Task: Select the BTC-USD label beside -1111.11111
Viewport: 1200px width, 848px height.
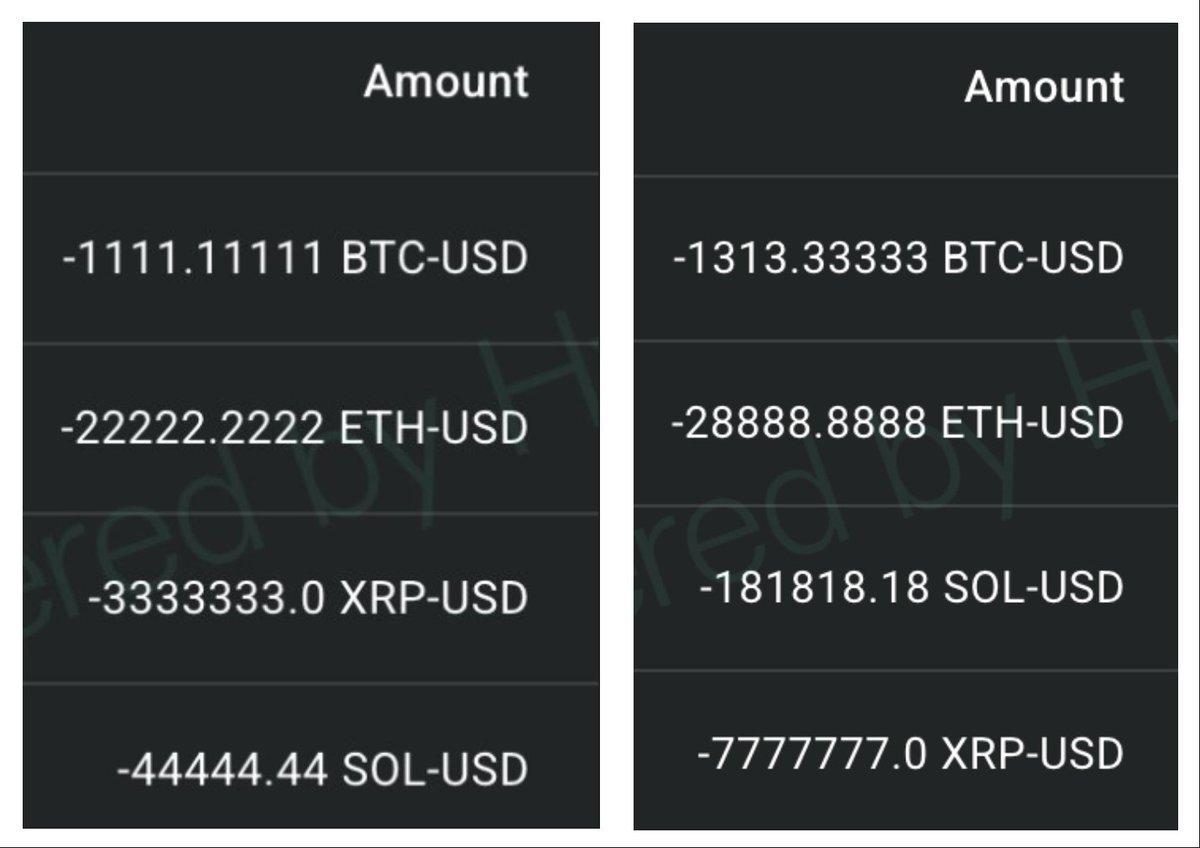Action: pyautogui.click(x=434, y=259)
